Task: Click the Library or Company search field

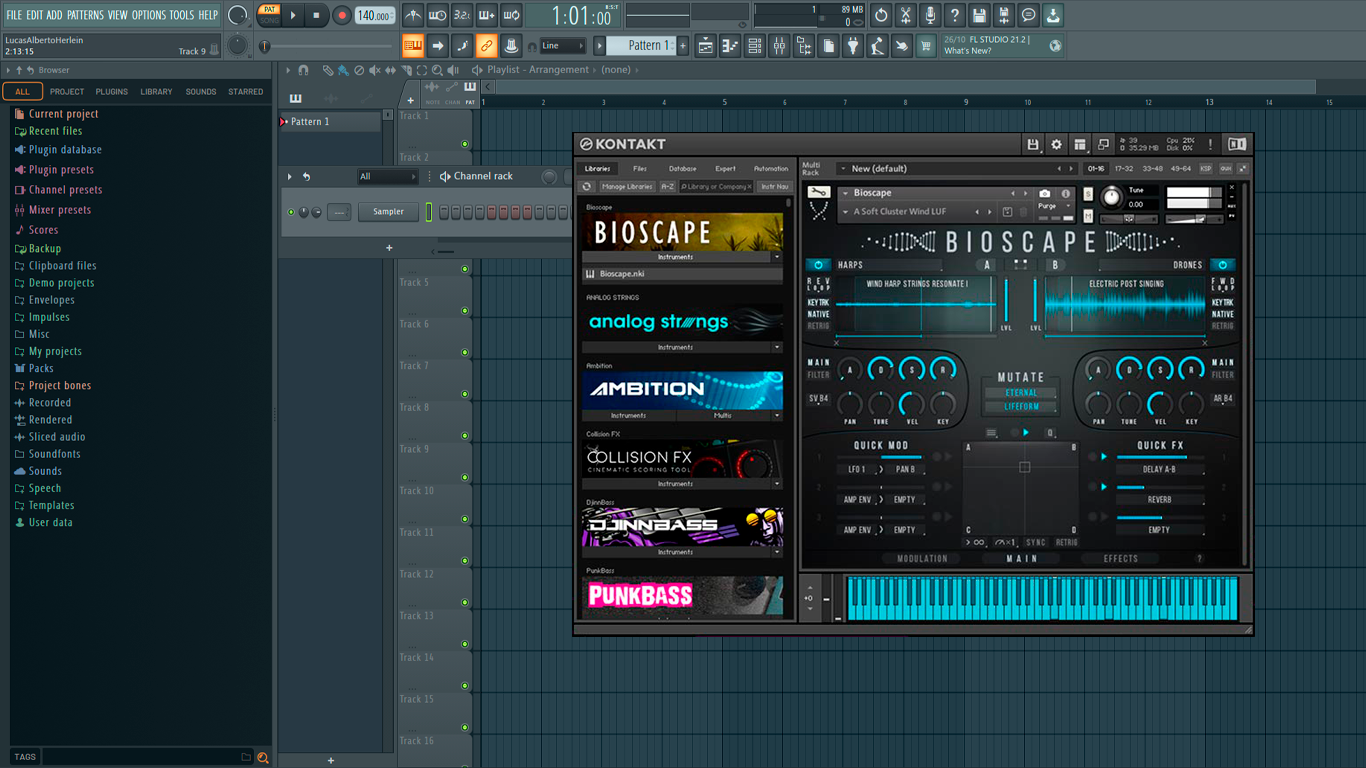Action: pos(716,186)
